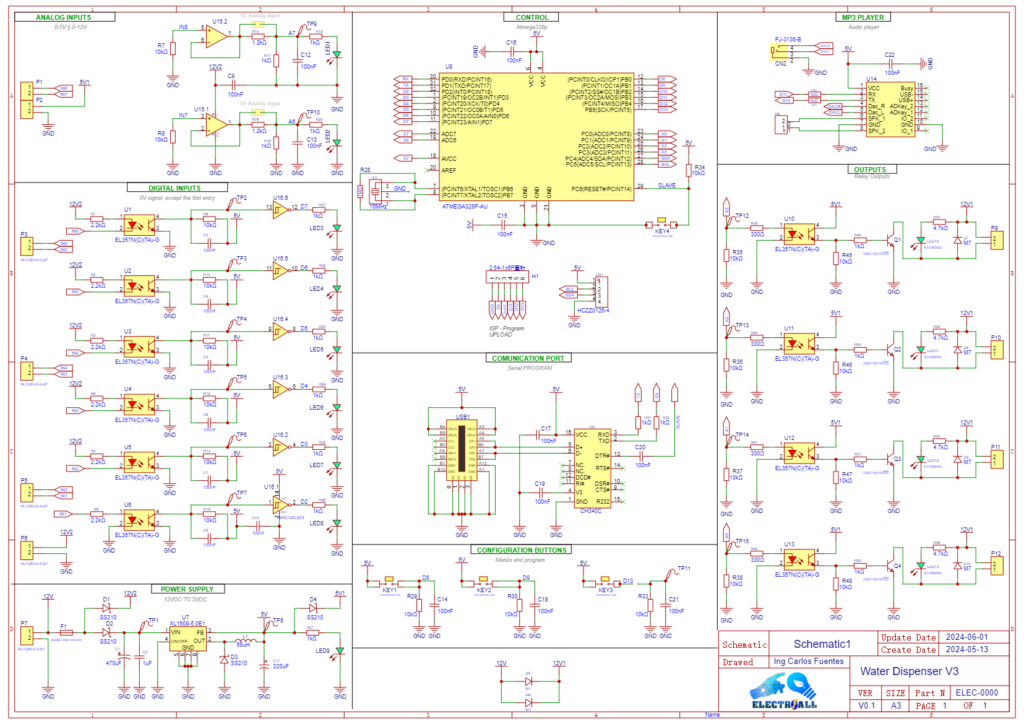Select the CH340C USB-serial chip

coord(591,467)
